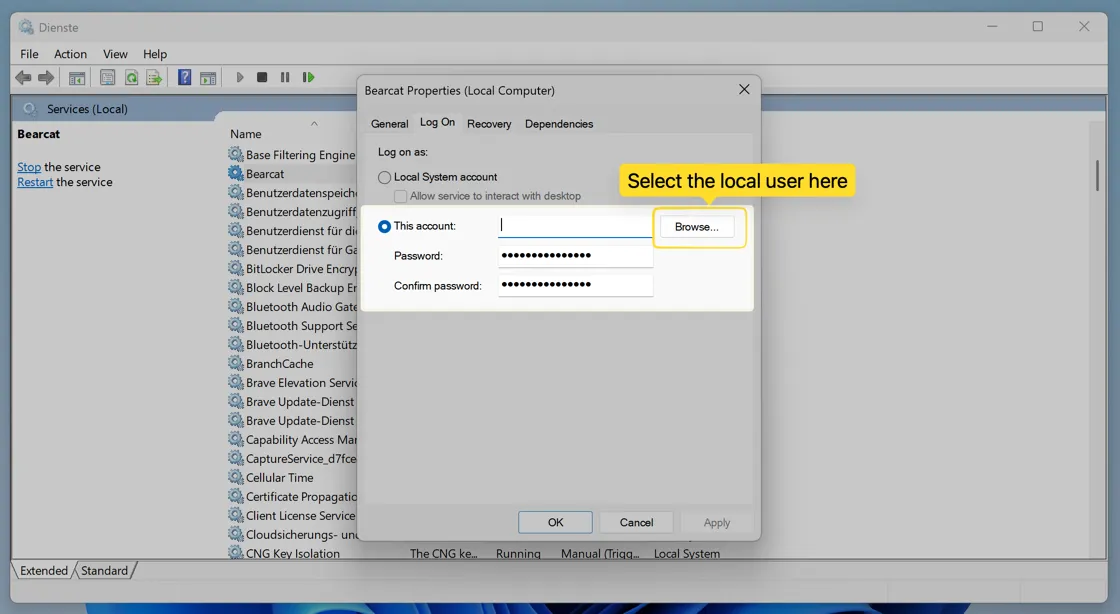The height and width of the screenshot is (614, 1120).
Task: Click the services list vertical scrollbar
Action: click(x=1097, y=174)
